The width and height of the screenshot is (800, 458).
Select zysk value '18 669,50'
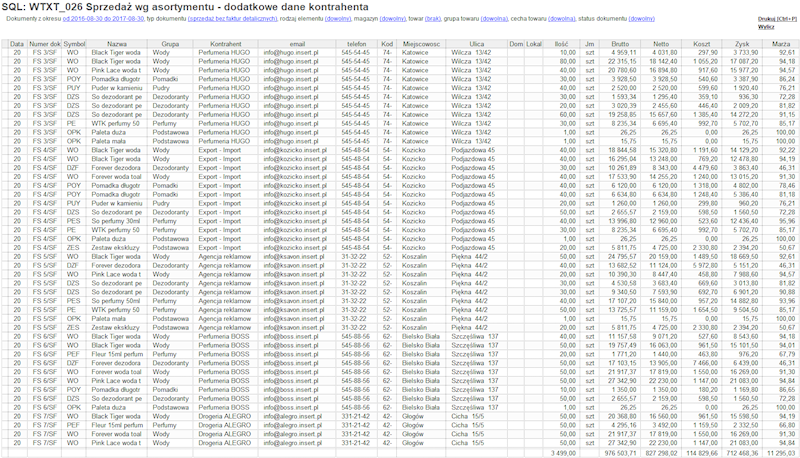(x=743, y=257)
